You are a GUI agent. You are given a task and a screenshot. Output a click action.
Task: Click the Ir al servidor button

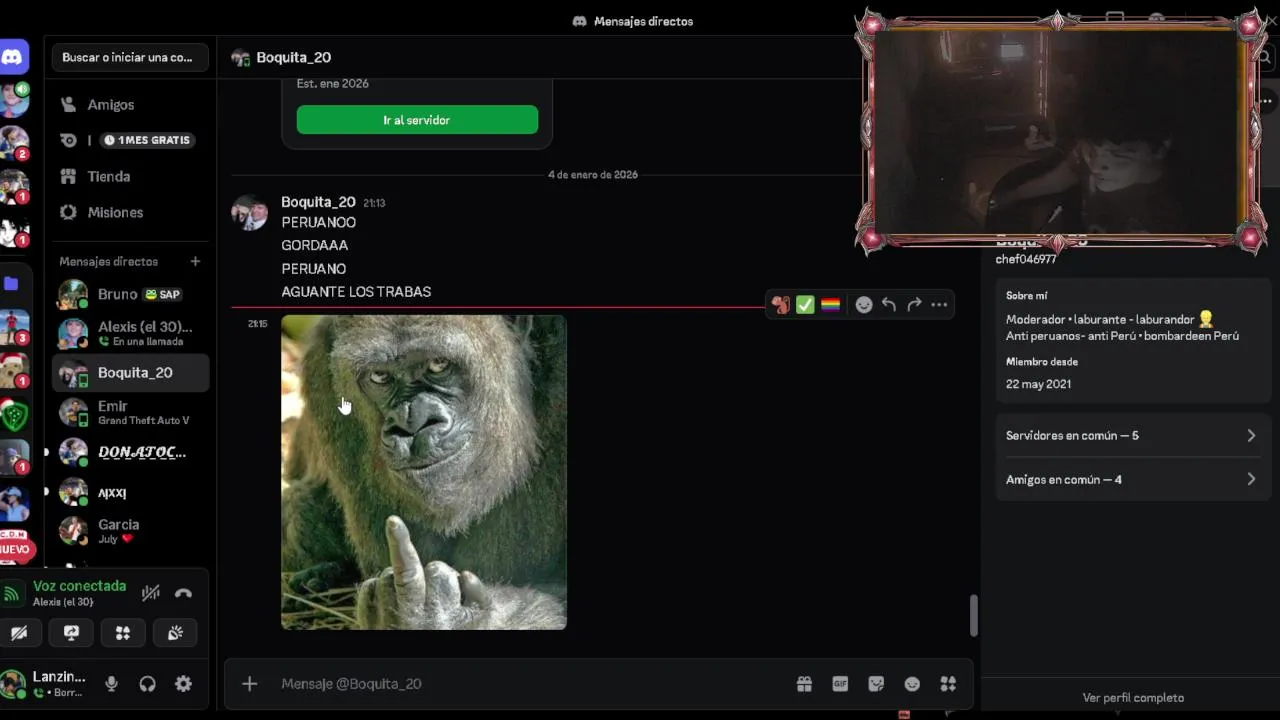click(417, 120)
